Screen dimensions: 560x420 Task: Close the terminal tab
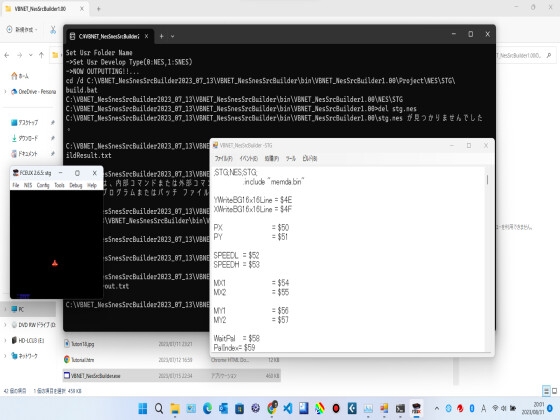146,36
